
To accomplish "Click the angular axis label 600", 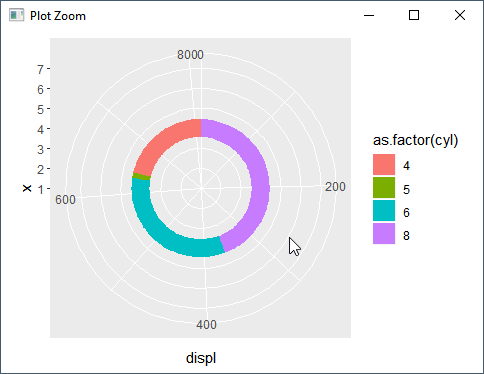I will 65,200.
